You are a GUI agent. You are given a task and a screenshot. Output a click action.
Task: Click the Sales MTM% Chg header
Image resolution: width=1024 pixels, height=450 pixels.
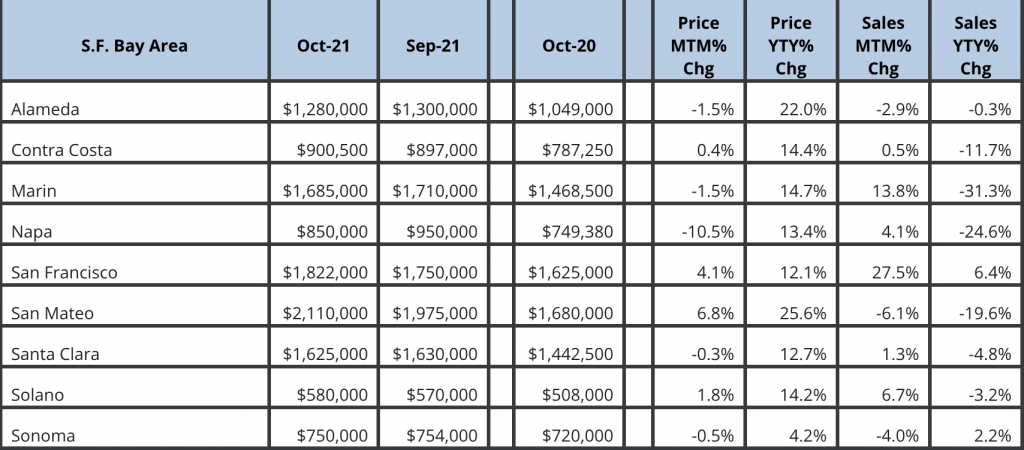(x=883, y=46)
